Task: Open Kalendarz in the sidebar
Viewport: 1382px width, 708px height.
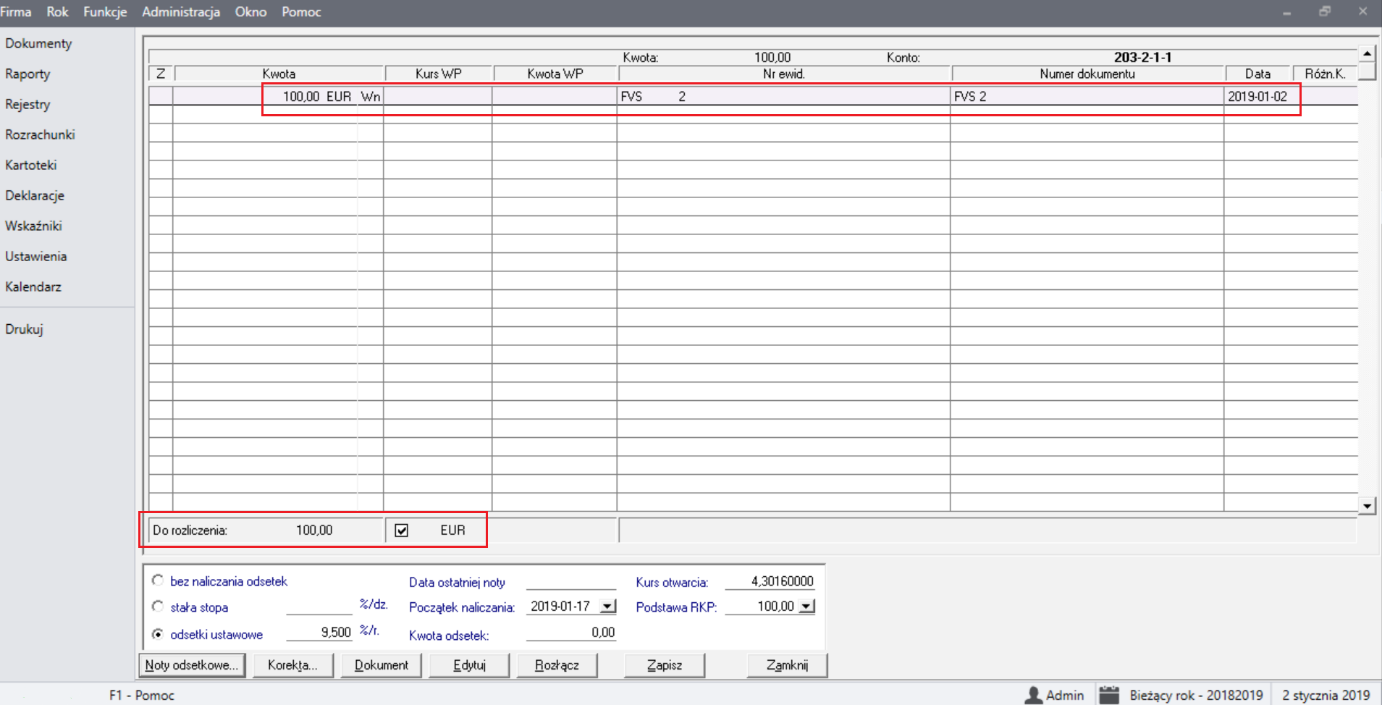Action: [x=33, y=287]
